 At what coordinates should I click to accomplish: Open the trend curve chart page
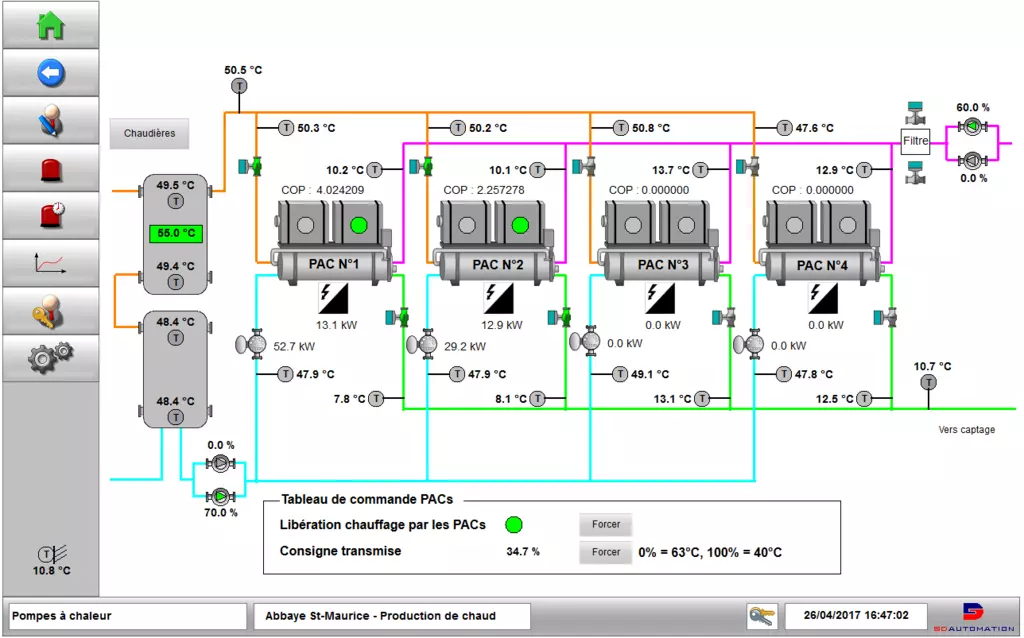click(x=50, y=263)
